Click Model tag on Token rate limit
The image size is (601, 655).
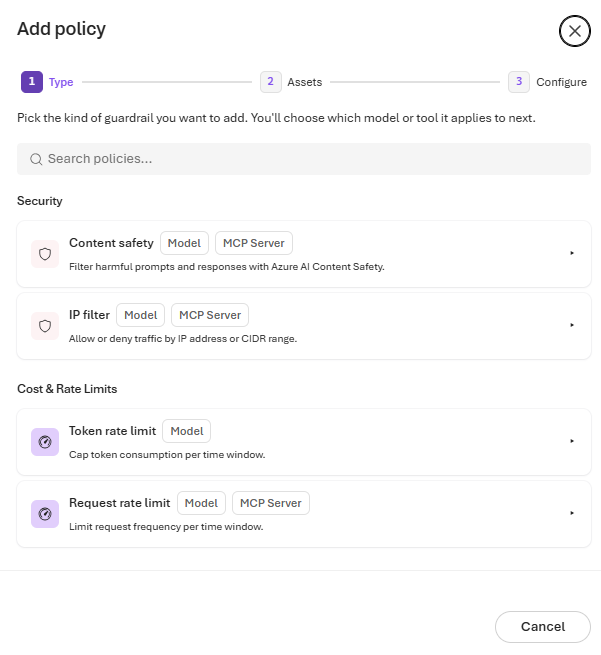point(187,431)
